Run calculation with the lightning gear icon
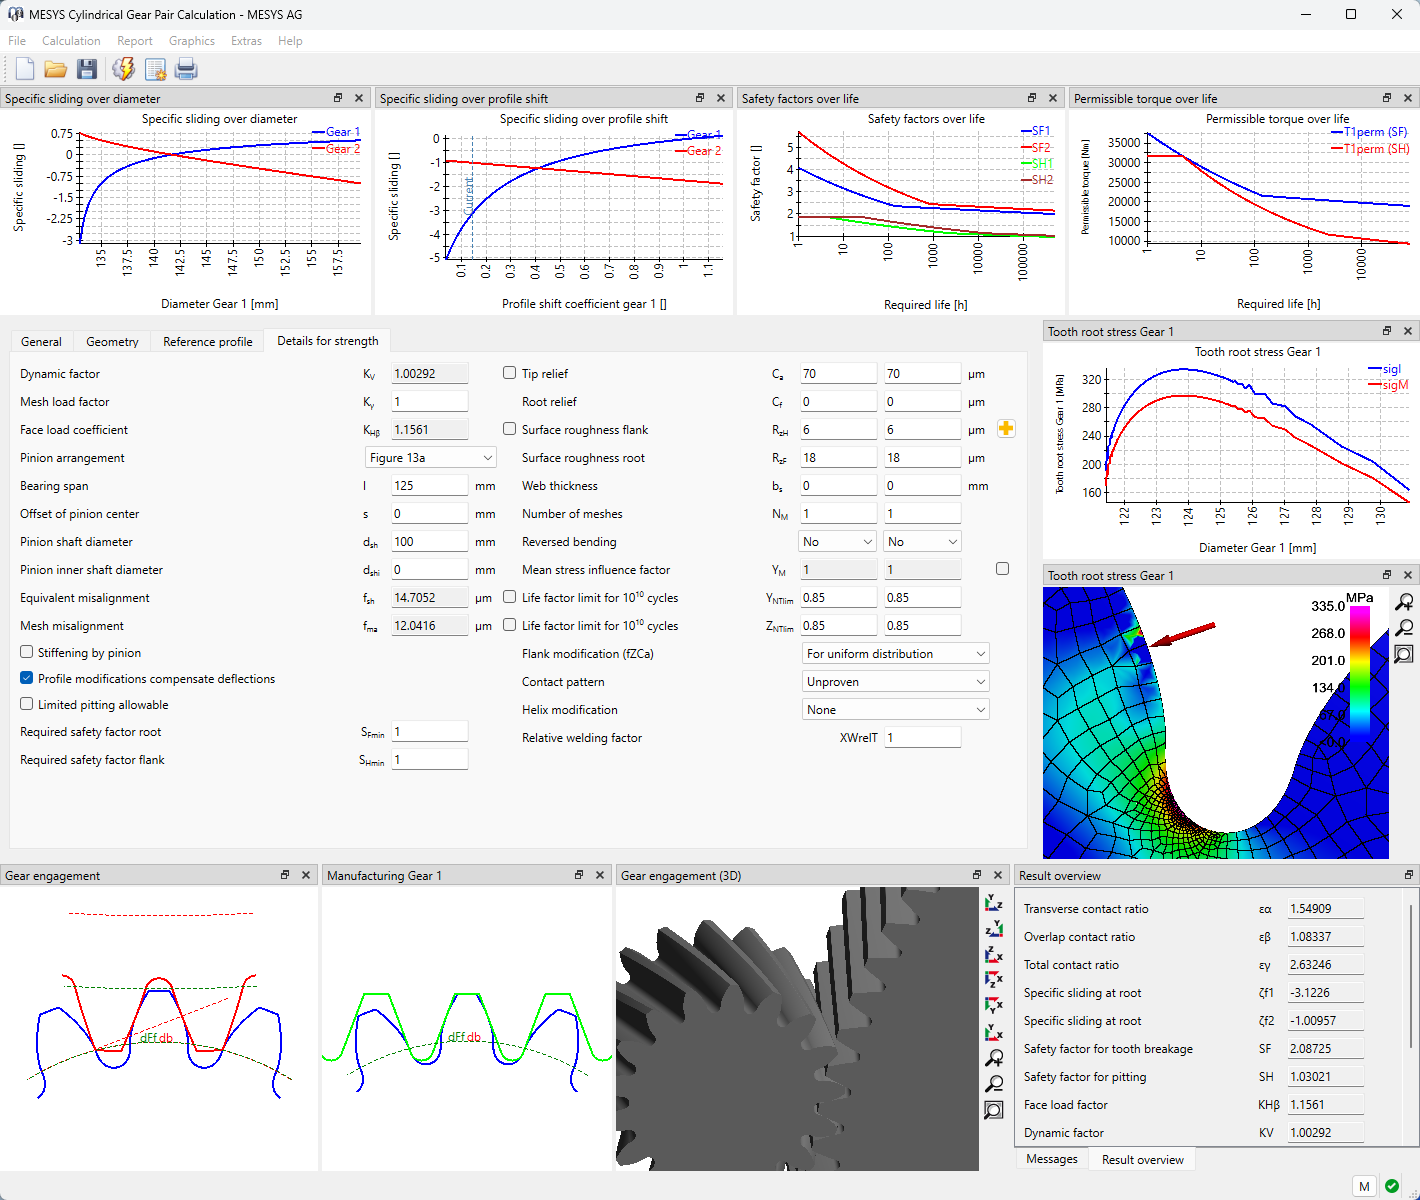Screen dimensions: 1420x1200 pyautogui.click(x=123, y=69)
